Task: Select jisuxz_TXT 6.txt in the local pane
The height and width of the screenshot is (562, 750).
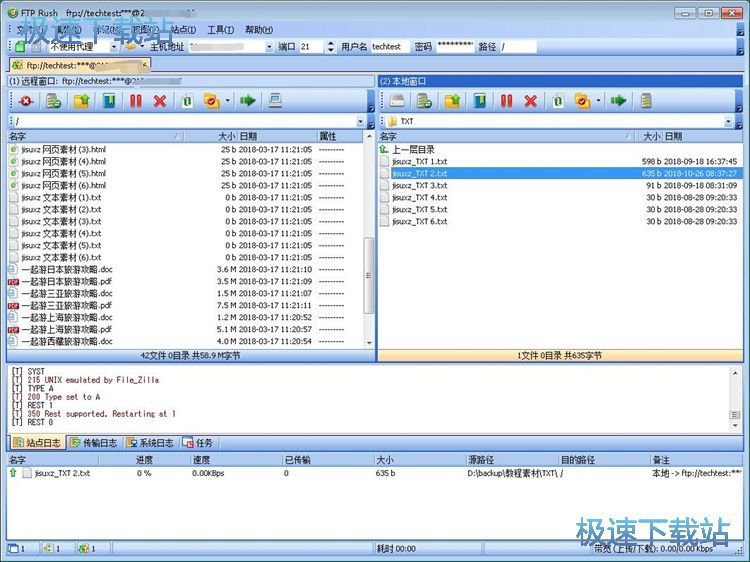Action: [x=560, y=221]
